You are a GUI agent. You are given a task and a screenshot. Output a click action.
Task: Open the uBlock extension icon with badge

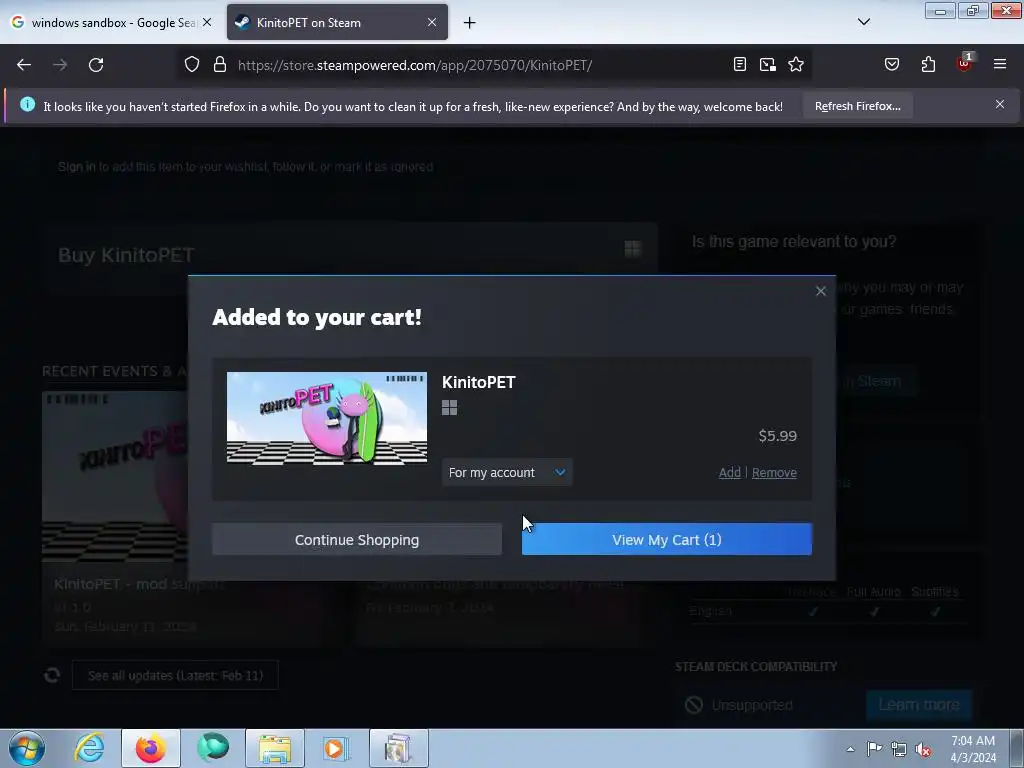pos(965,63)
